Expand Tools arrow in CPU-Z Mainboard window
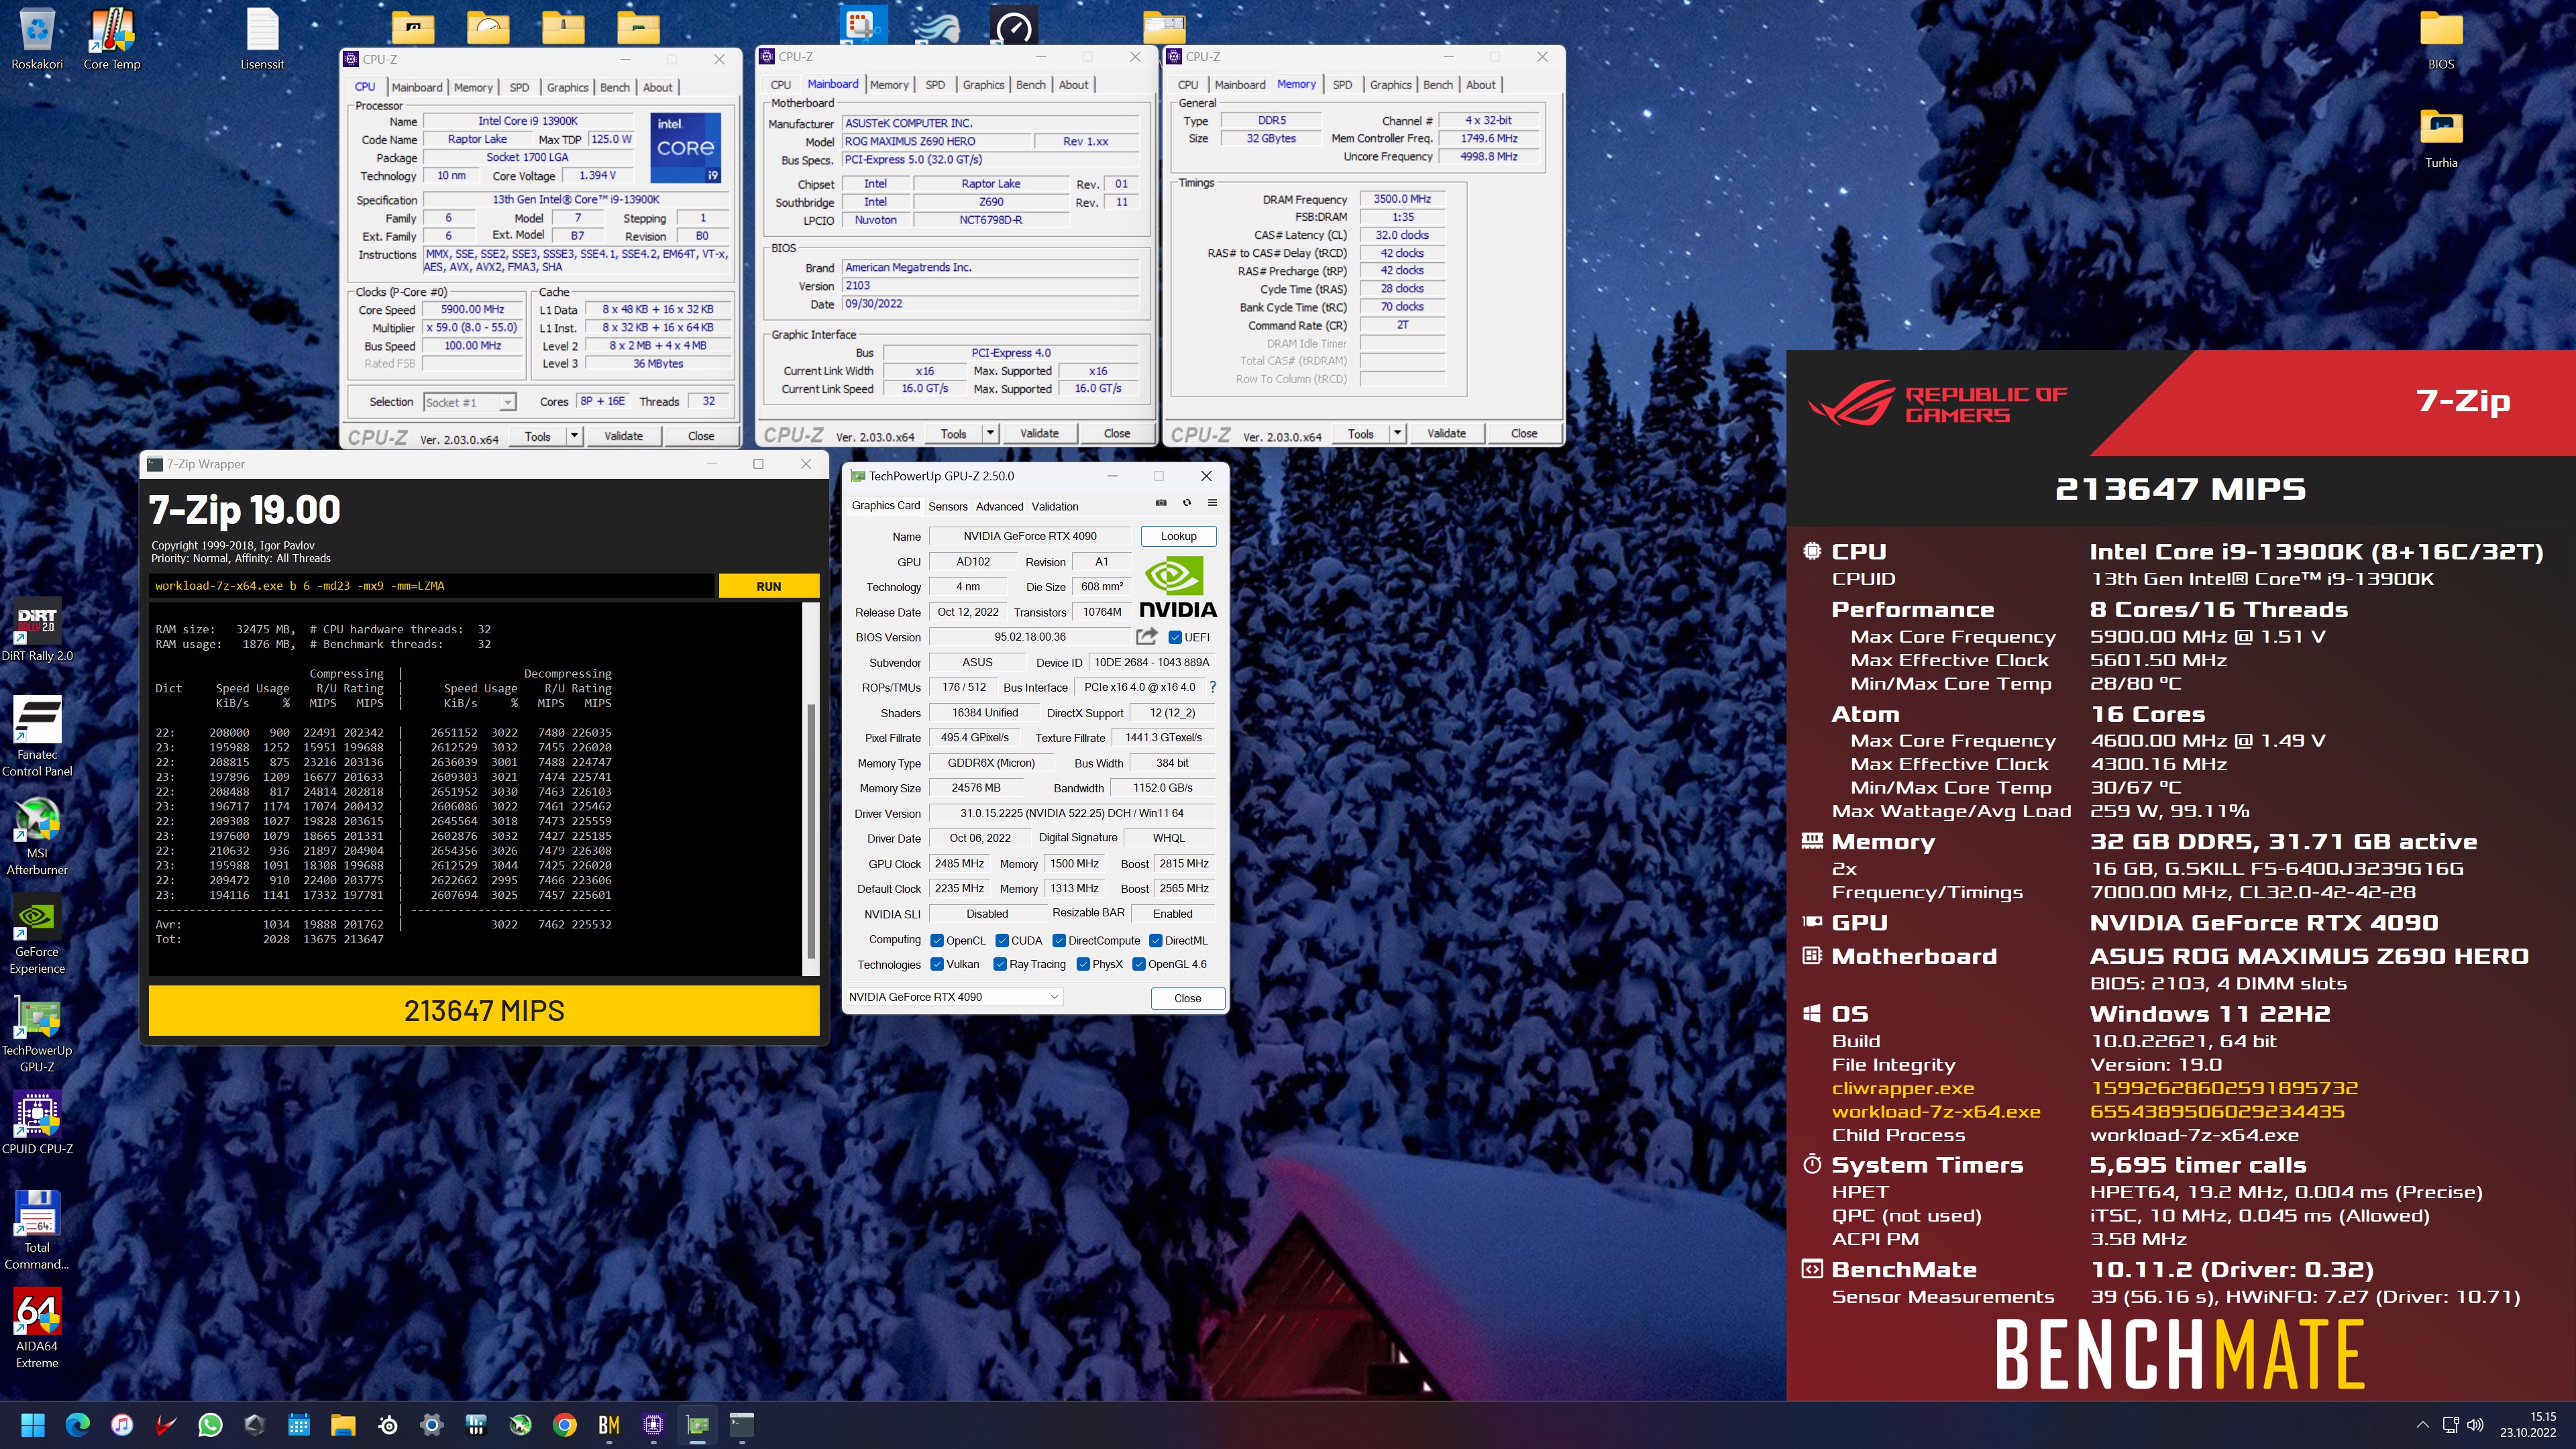 pos(990,433)
